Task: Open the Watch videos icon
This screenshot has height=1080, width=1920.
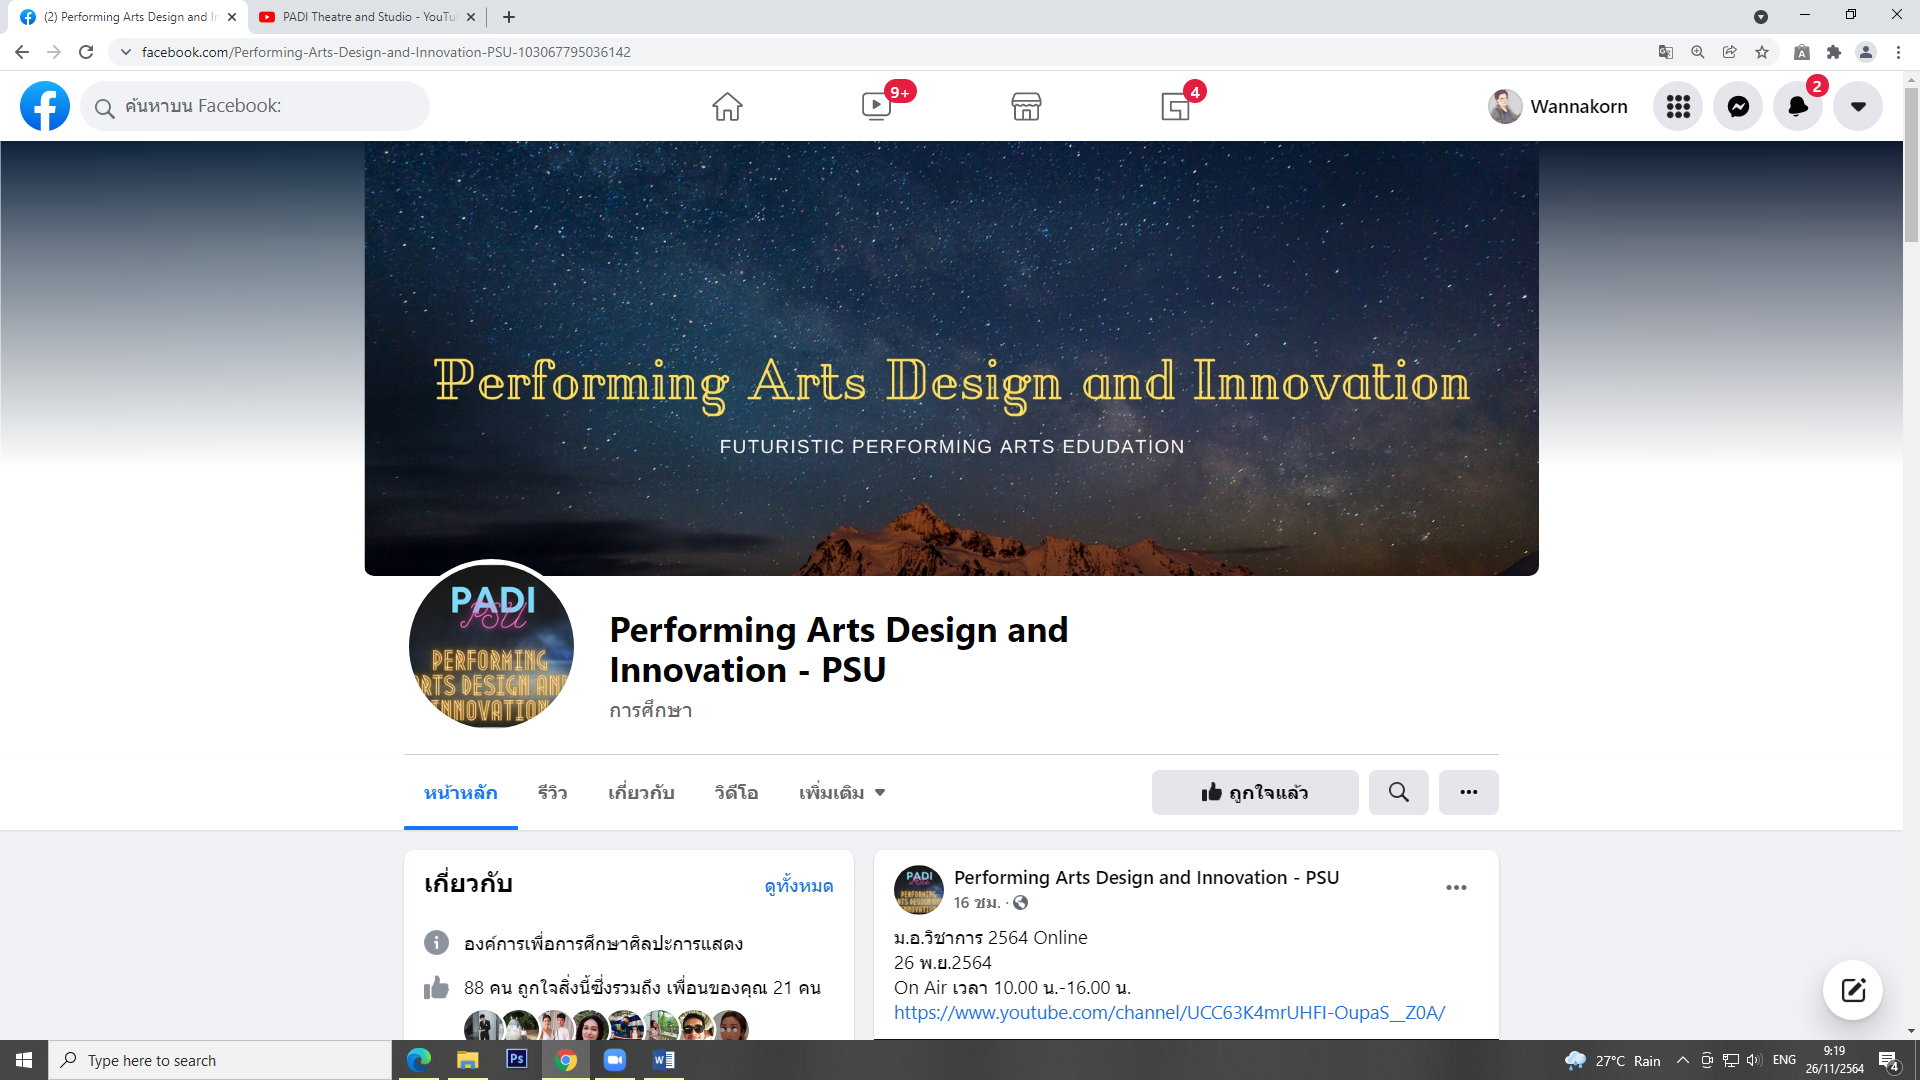Action: tap(876, 106)
